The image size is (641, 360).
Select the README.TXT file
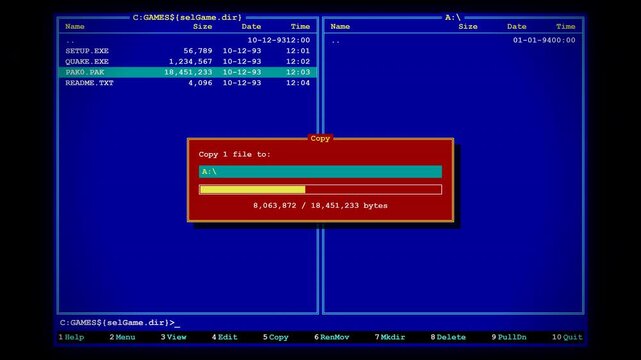pos(188,83)
